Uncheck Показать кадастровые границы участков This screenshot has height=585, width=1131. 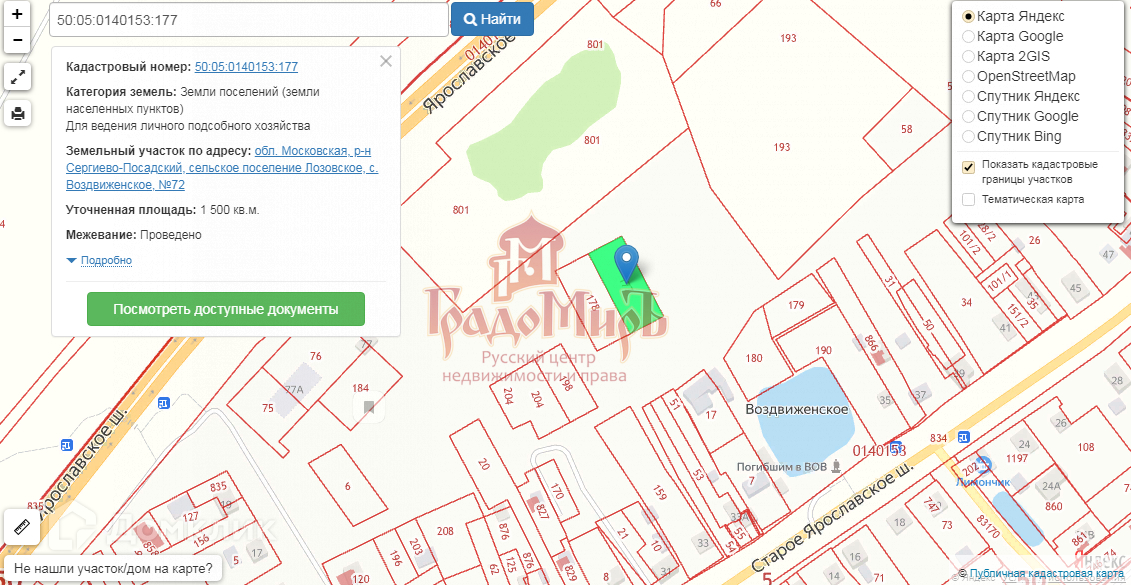[969, 167]
